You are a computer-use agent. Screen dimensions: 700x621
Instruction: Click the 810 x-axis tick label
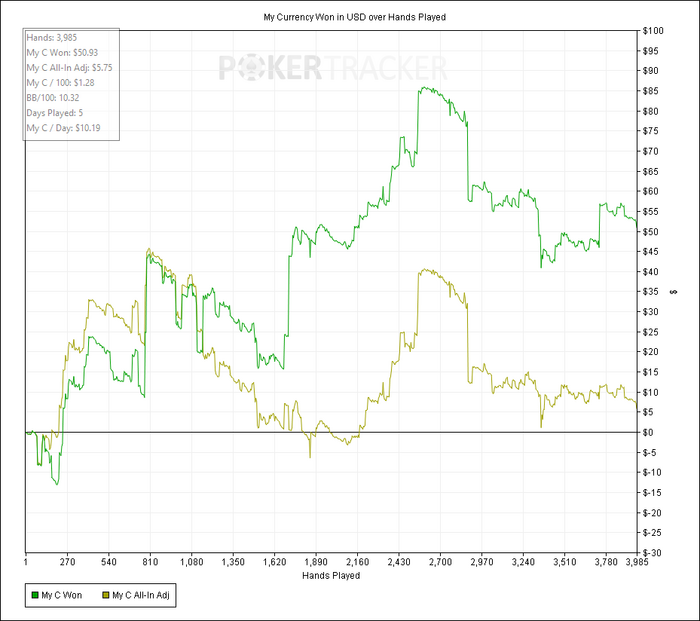[x=150, y=562]
